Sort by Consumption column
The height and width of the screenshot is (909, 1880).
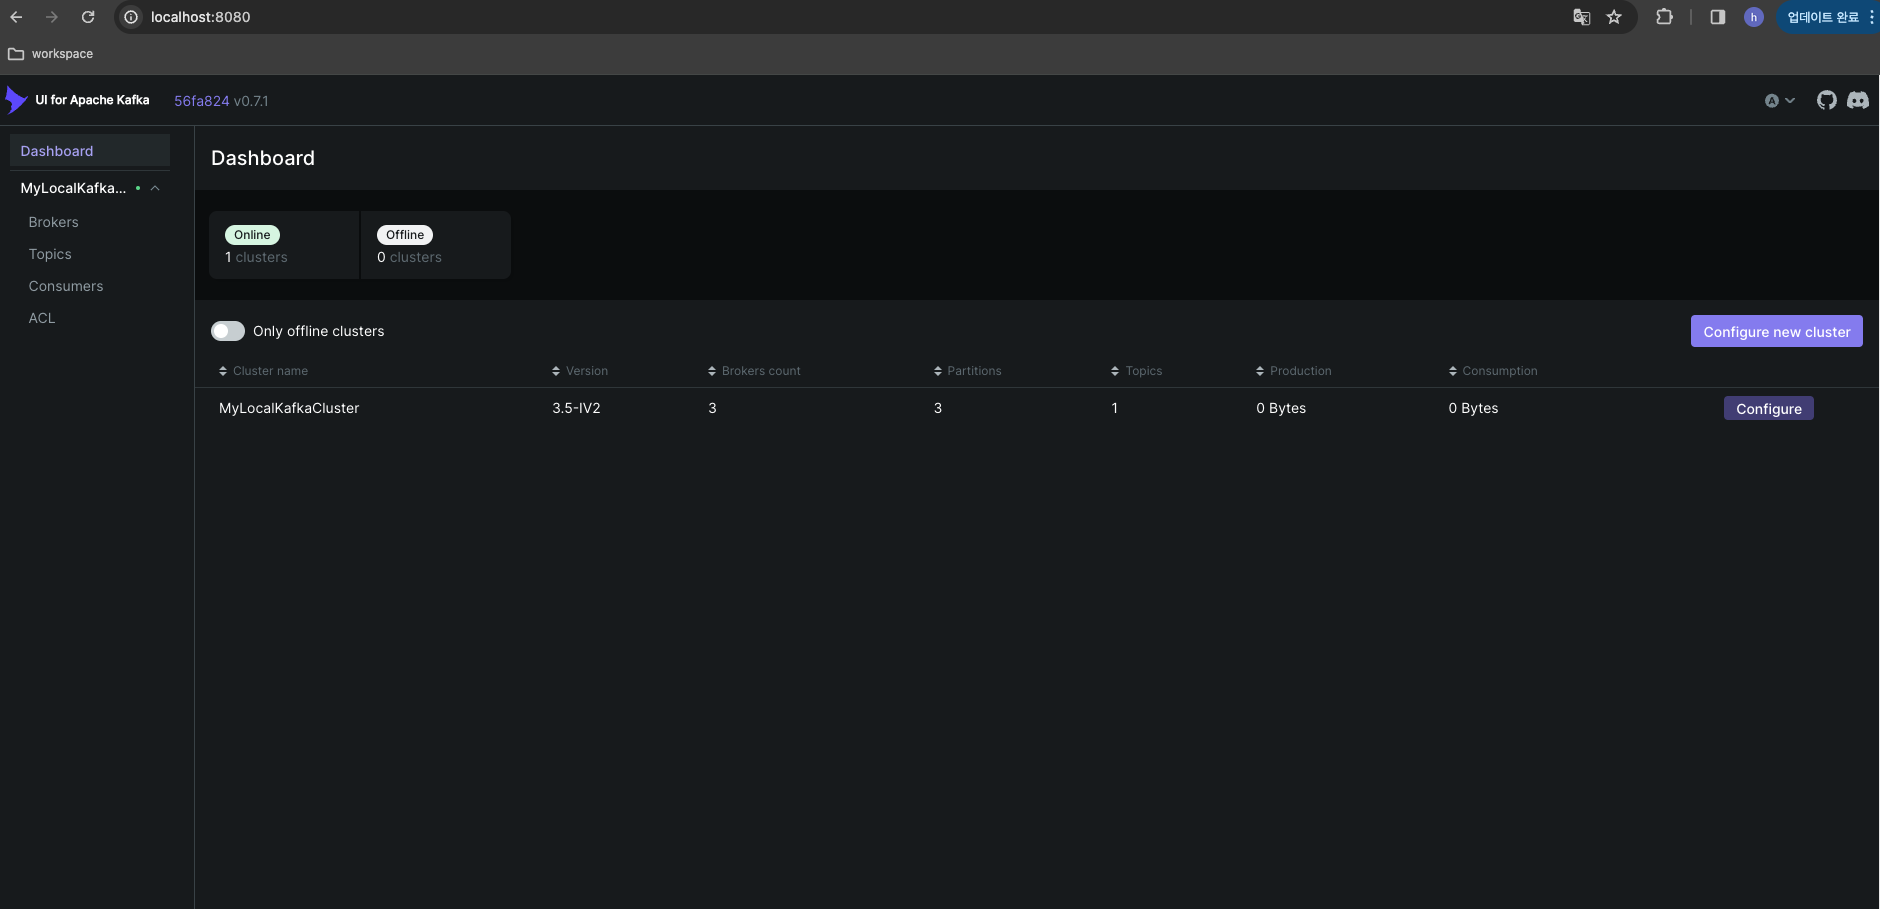pos(1493,371)
